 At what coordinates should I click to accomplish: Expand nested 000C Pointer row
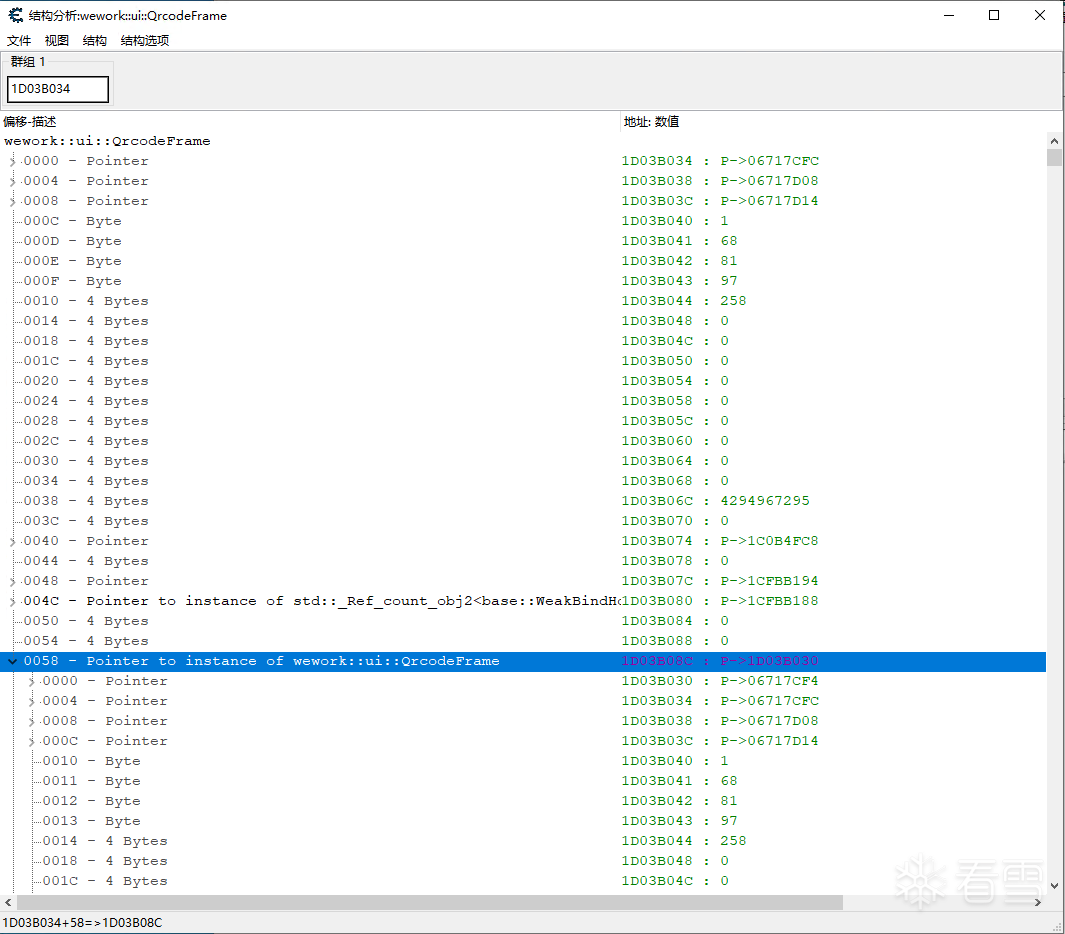point(31,741)
